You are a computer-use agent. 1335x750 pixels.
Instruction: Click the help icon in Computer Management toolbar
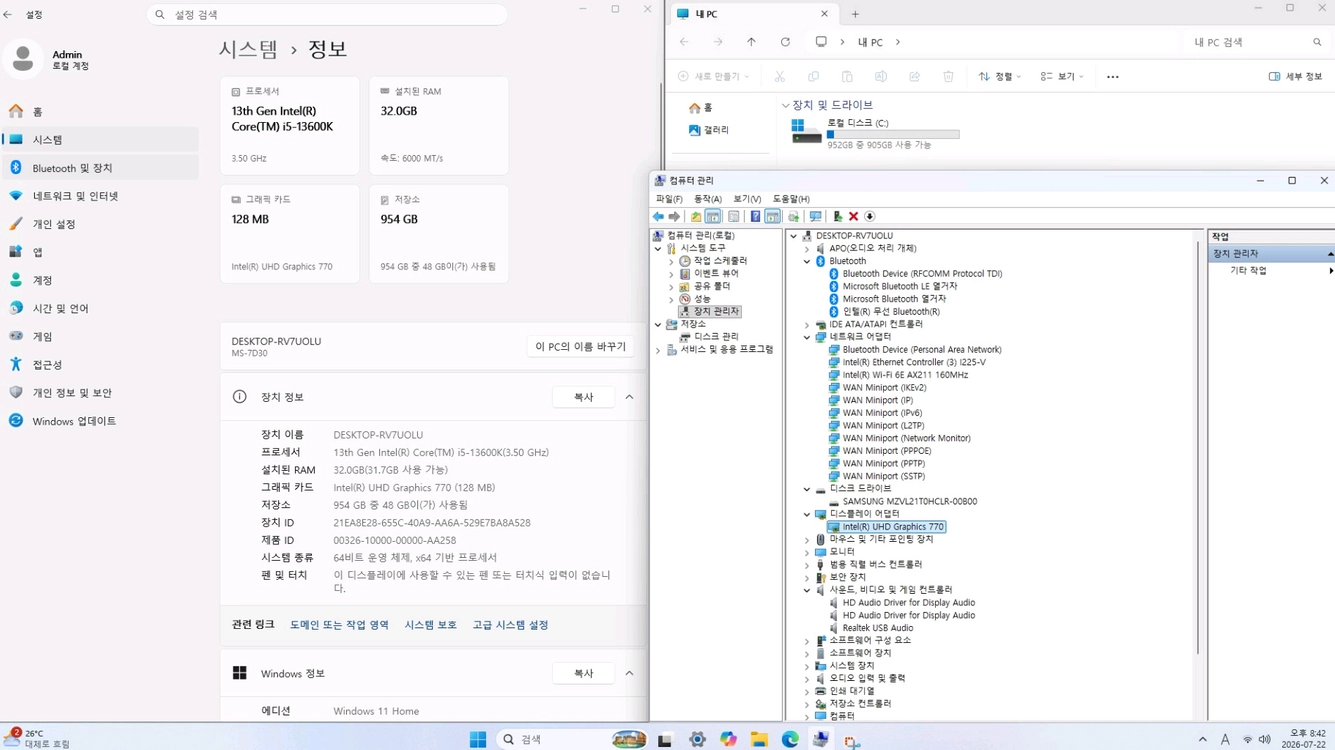click(755, 216)
